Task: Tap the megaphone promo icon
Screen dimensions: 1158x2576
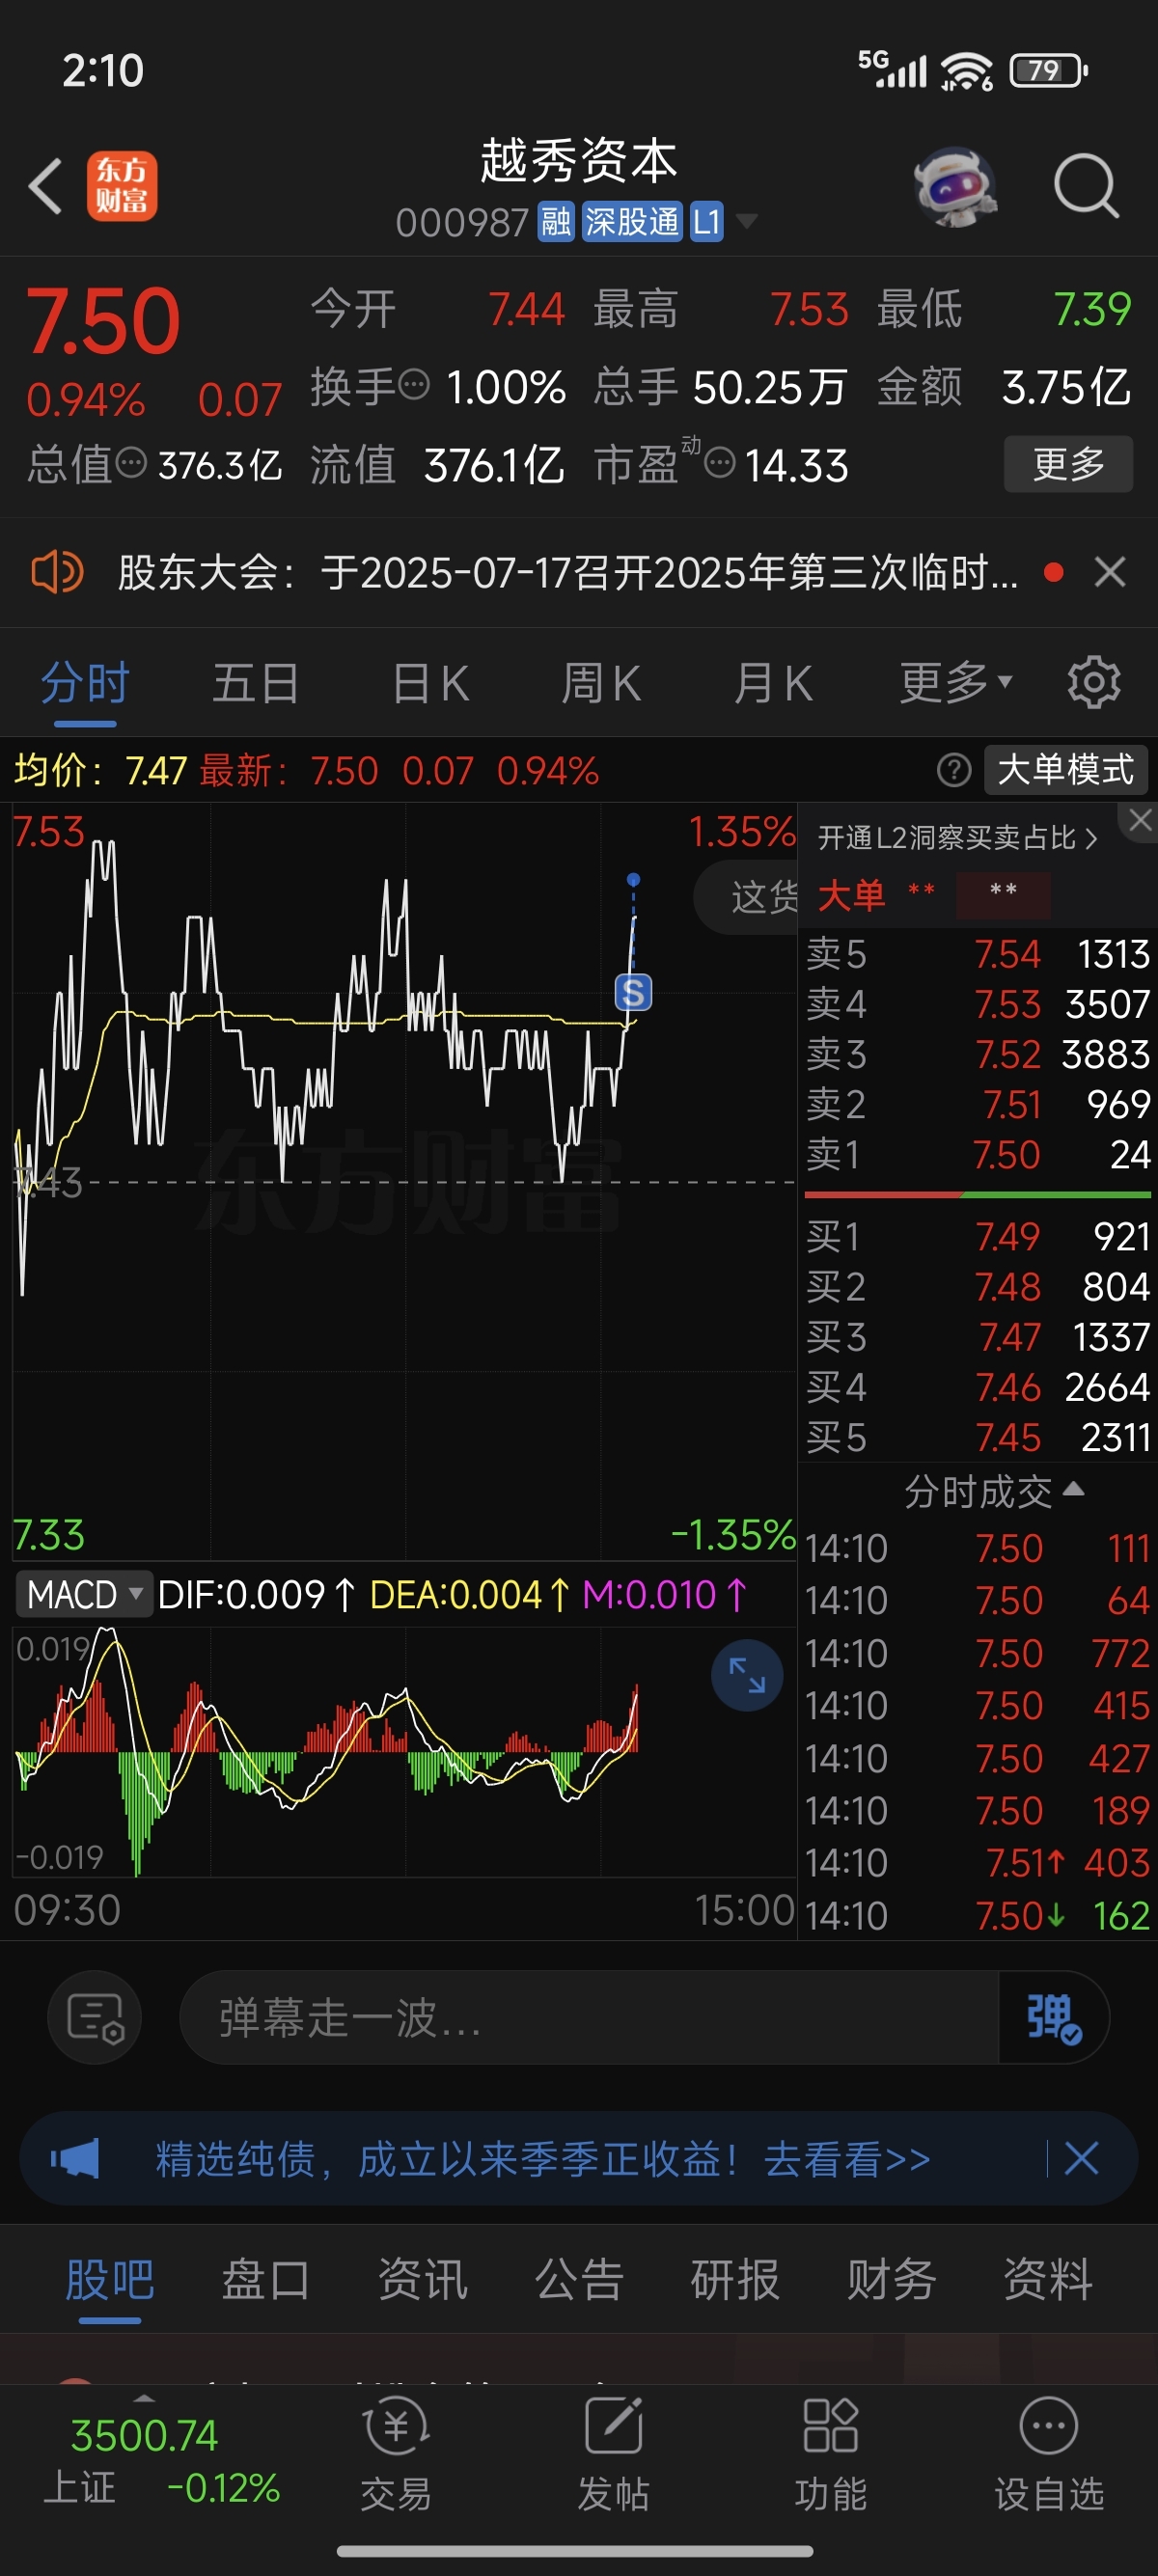Action: [75, 2158]
